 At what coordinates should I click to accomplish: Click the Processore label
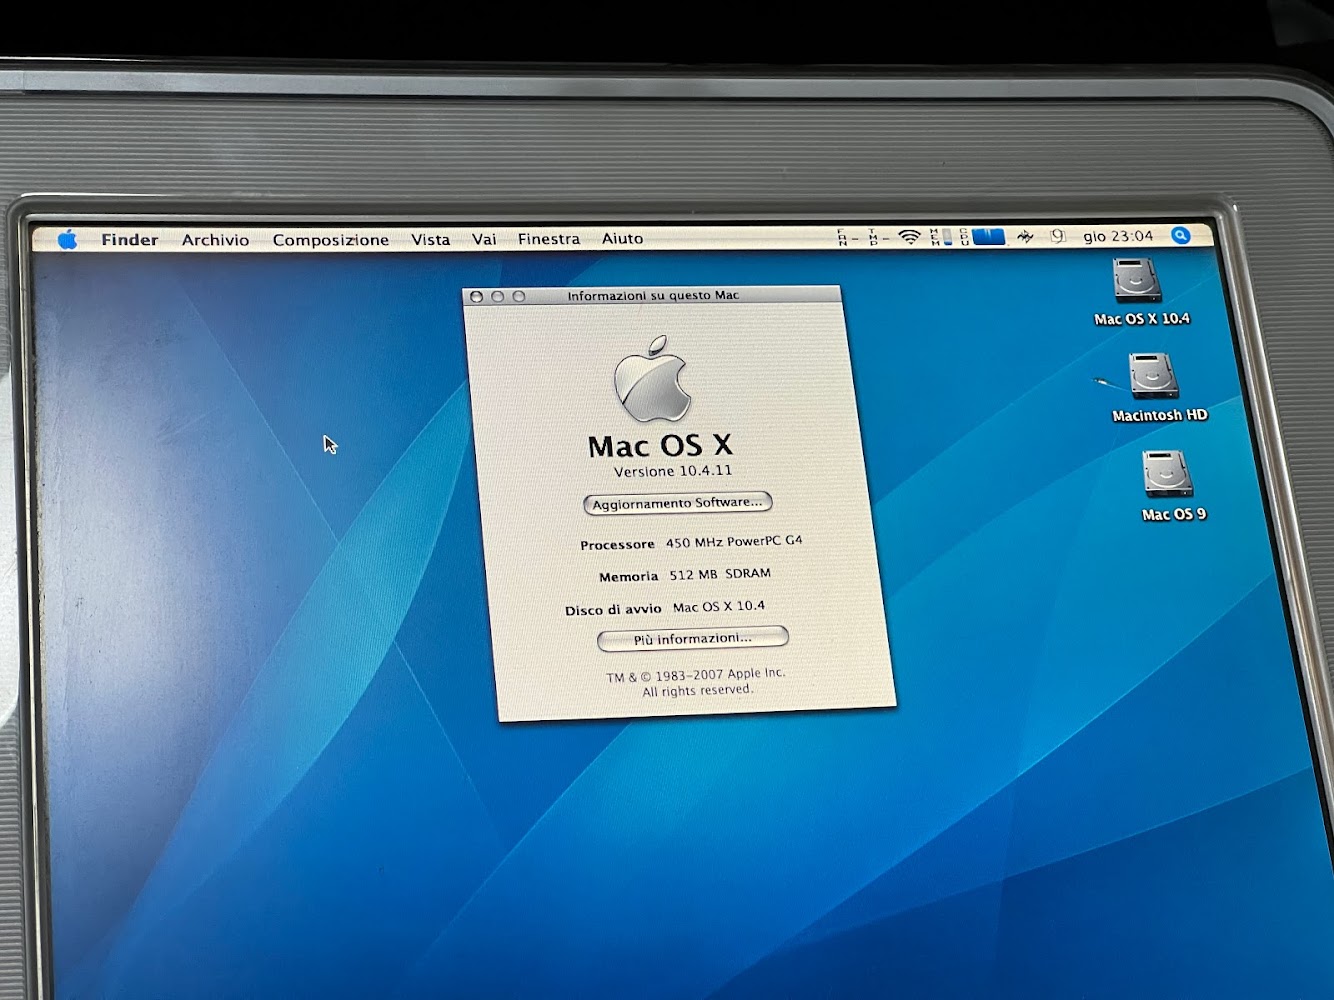pyautogui.click(x=617, y=545)
